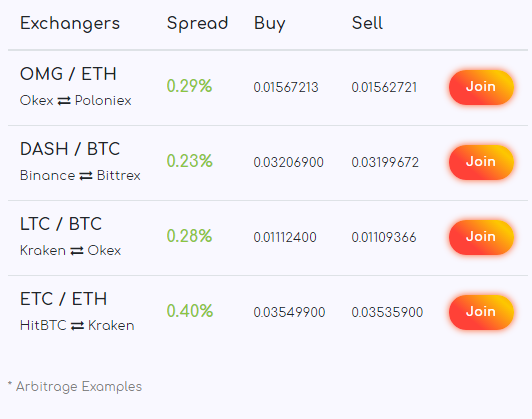Click the DASH / BTC pair title

tap(70, 149)
